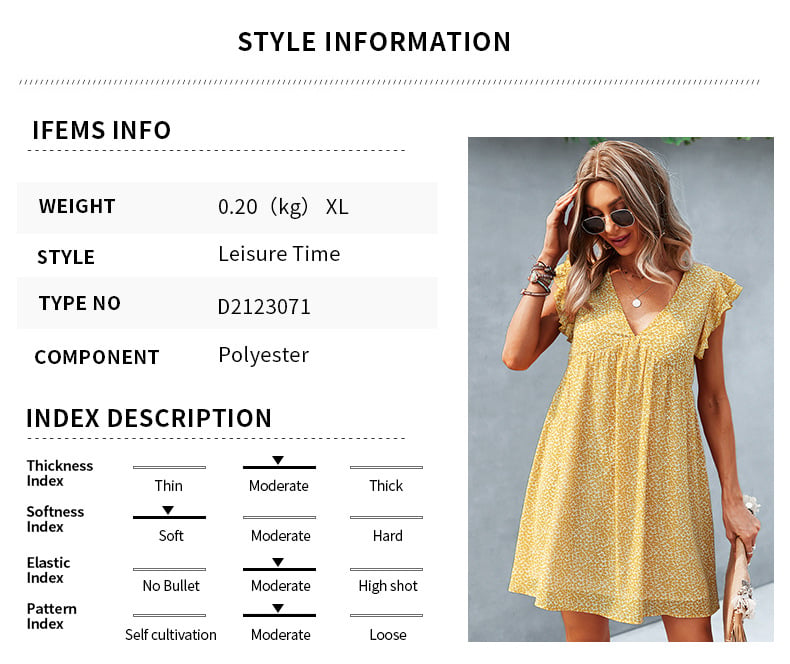Click the IFEMS INFO section title
790x664 pixels.
click(x=102, y=130)
